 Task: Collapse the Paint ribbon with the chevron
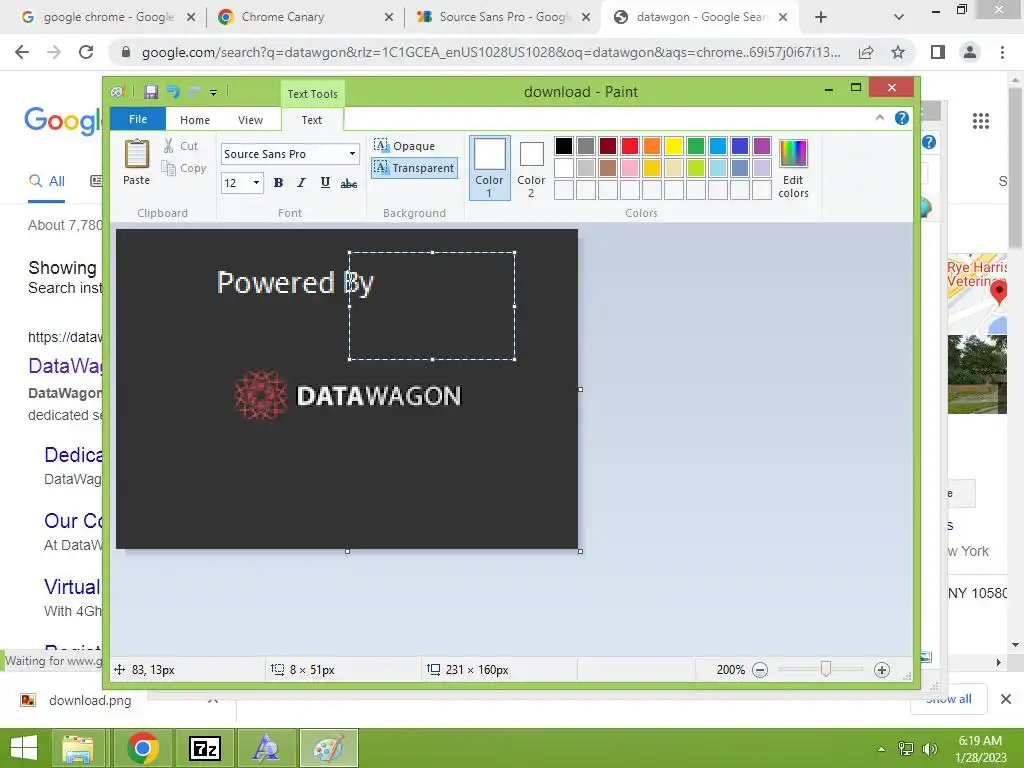pyautogui.click(x=880, y=118)
